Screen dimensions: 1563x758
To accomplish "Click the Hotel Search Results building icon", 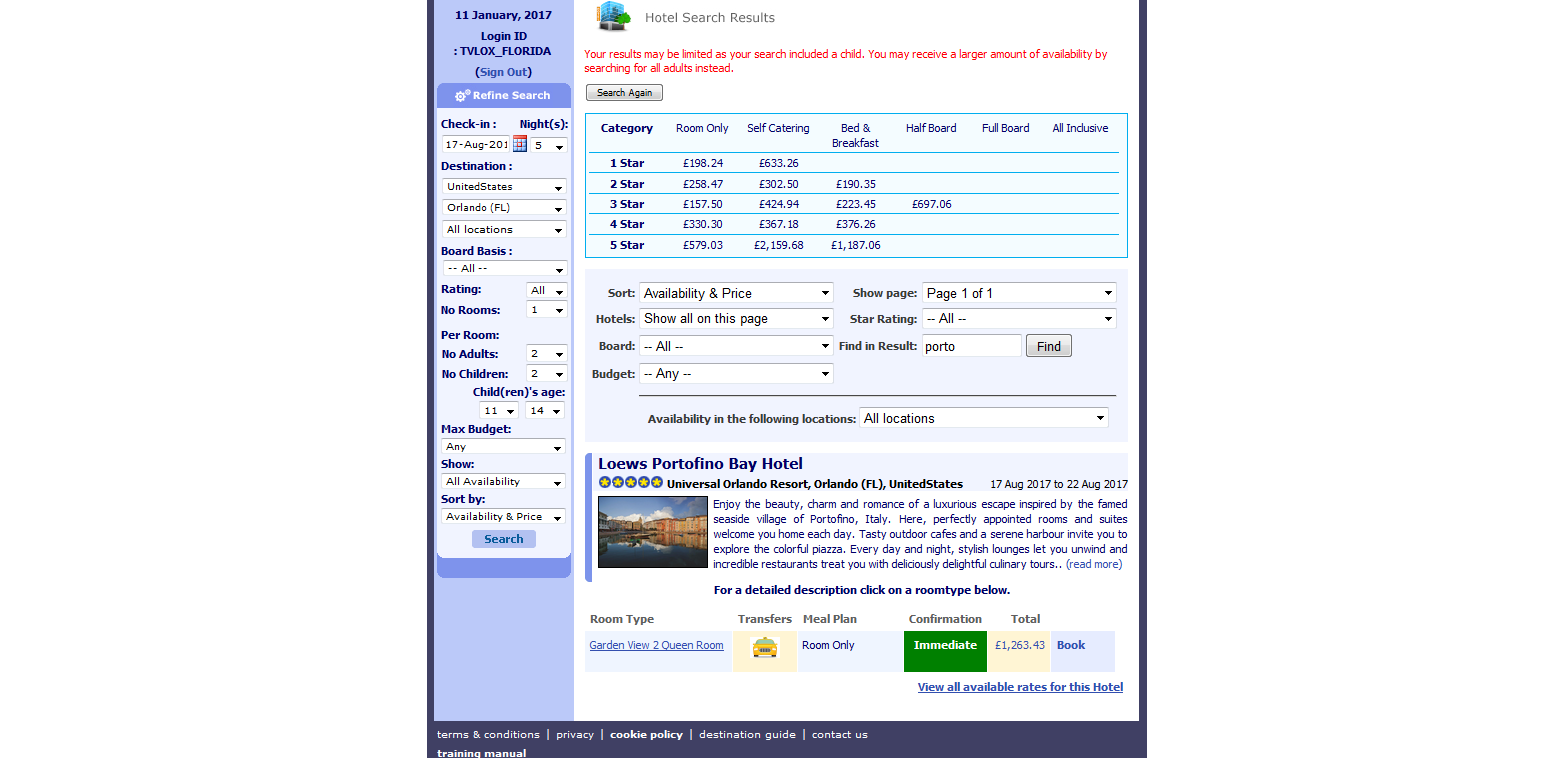I will [x=613, y=16].
